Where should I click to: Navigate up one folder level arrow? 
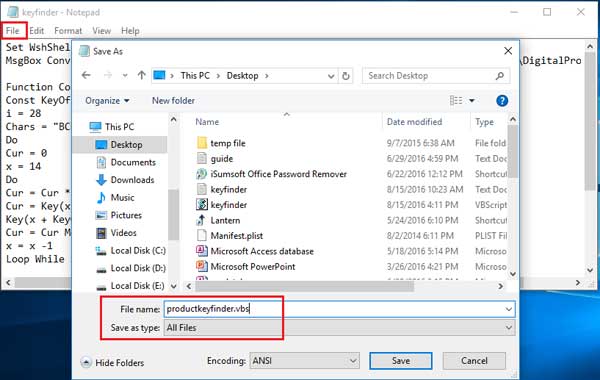pyautogui.click(x=142, y=75)
